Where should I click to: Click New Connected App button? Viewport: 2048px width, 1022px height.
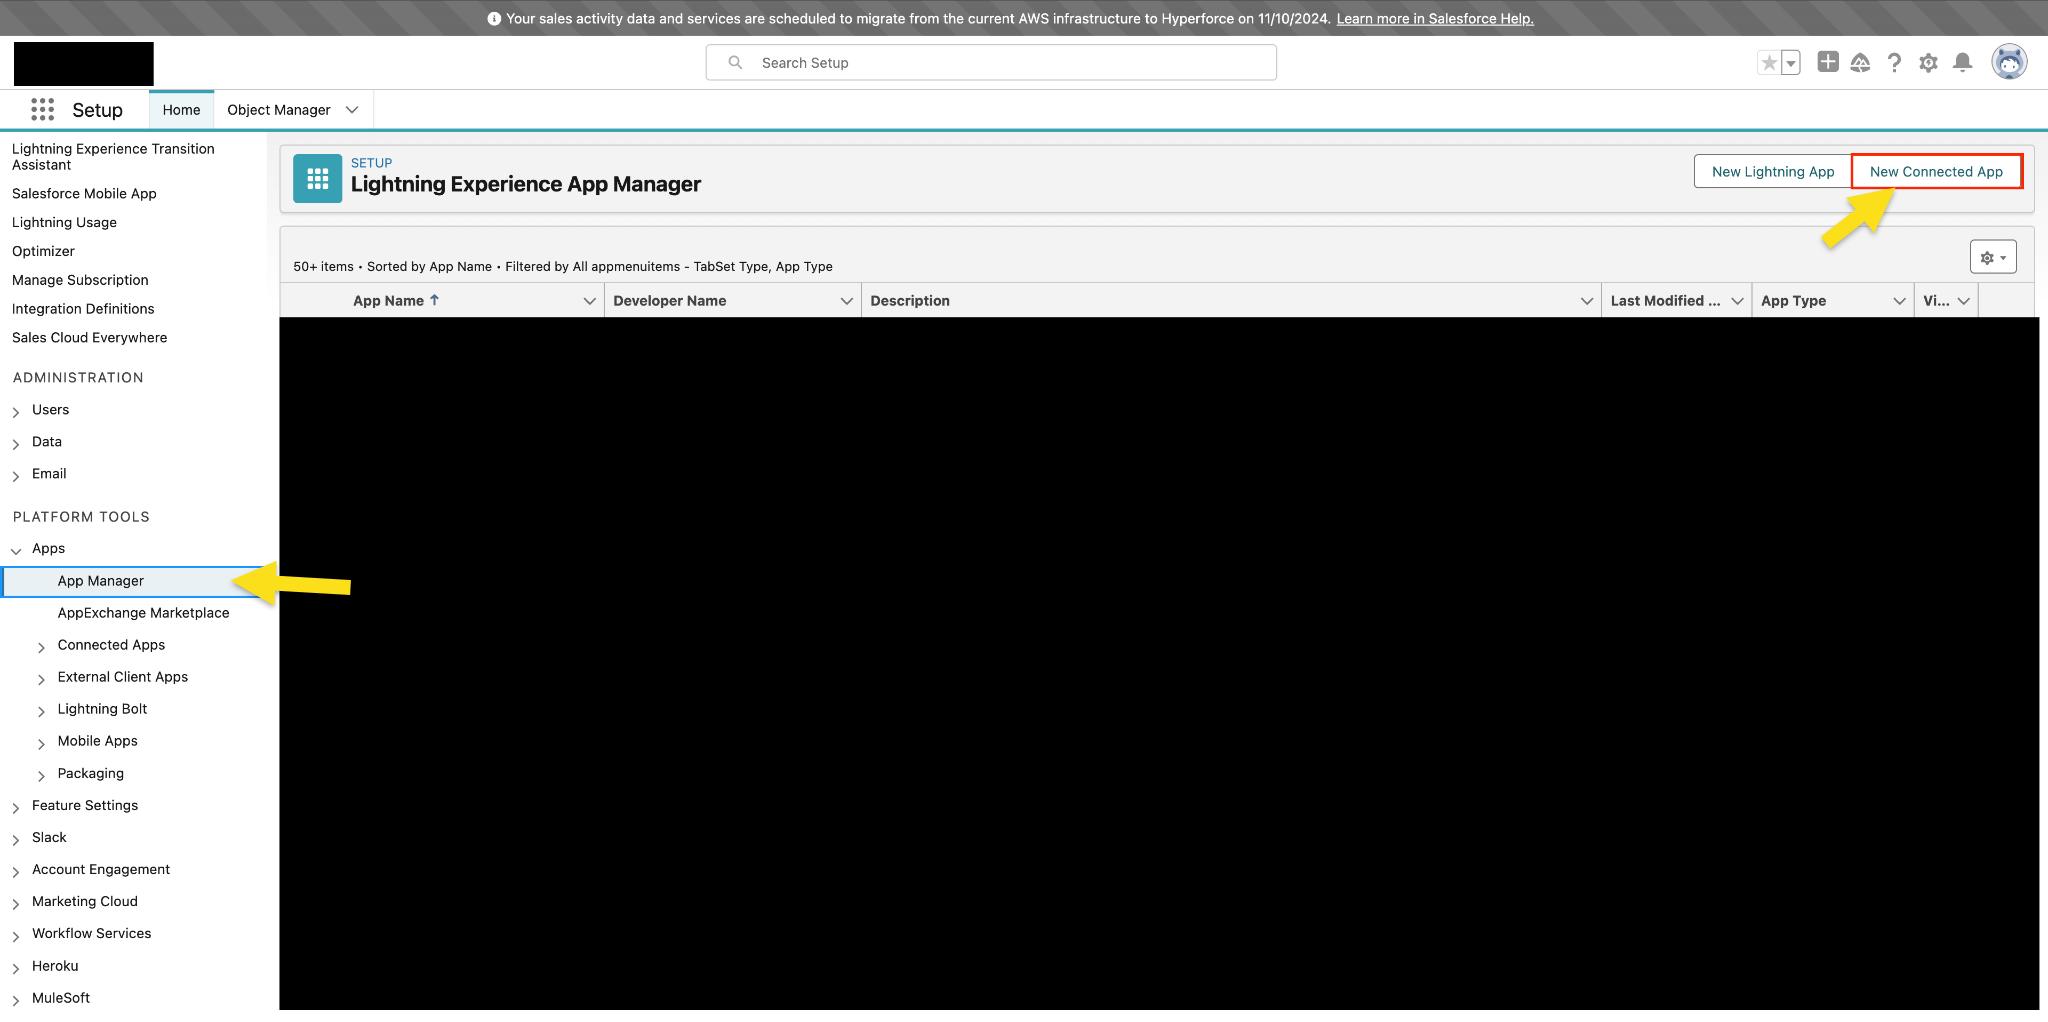[x=1937, y=172]
